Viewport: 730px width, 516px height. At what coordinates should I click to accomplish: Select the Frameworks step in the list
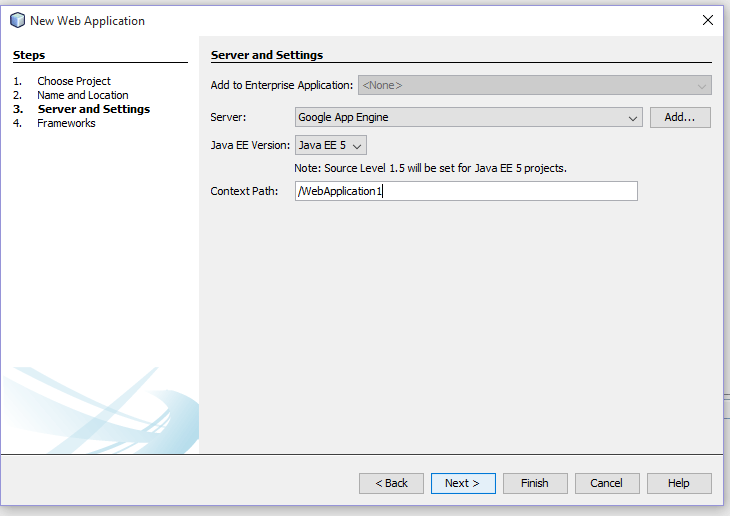(66, 123)
